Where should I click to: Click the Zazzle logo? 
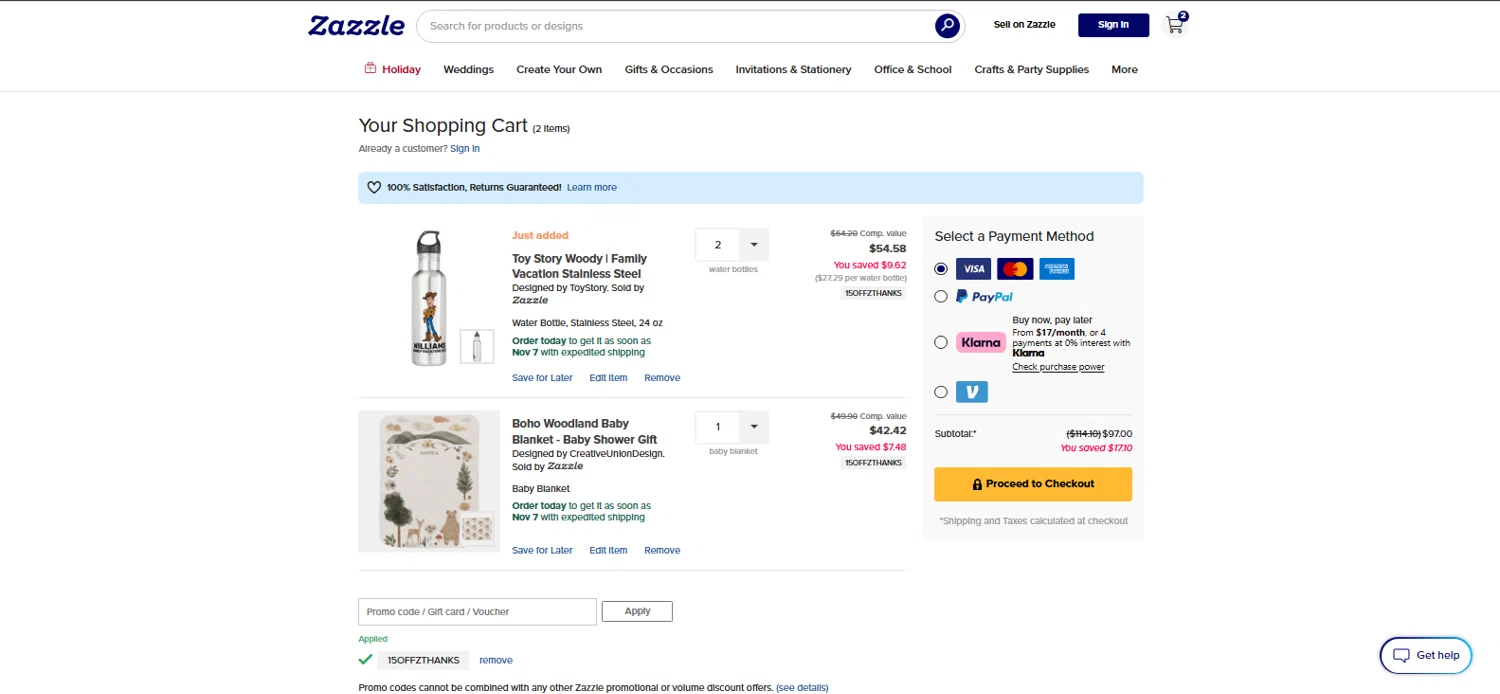(x=356, y=25)
